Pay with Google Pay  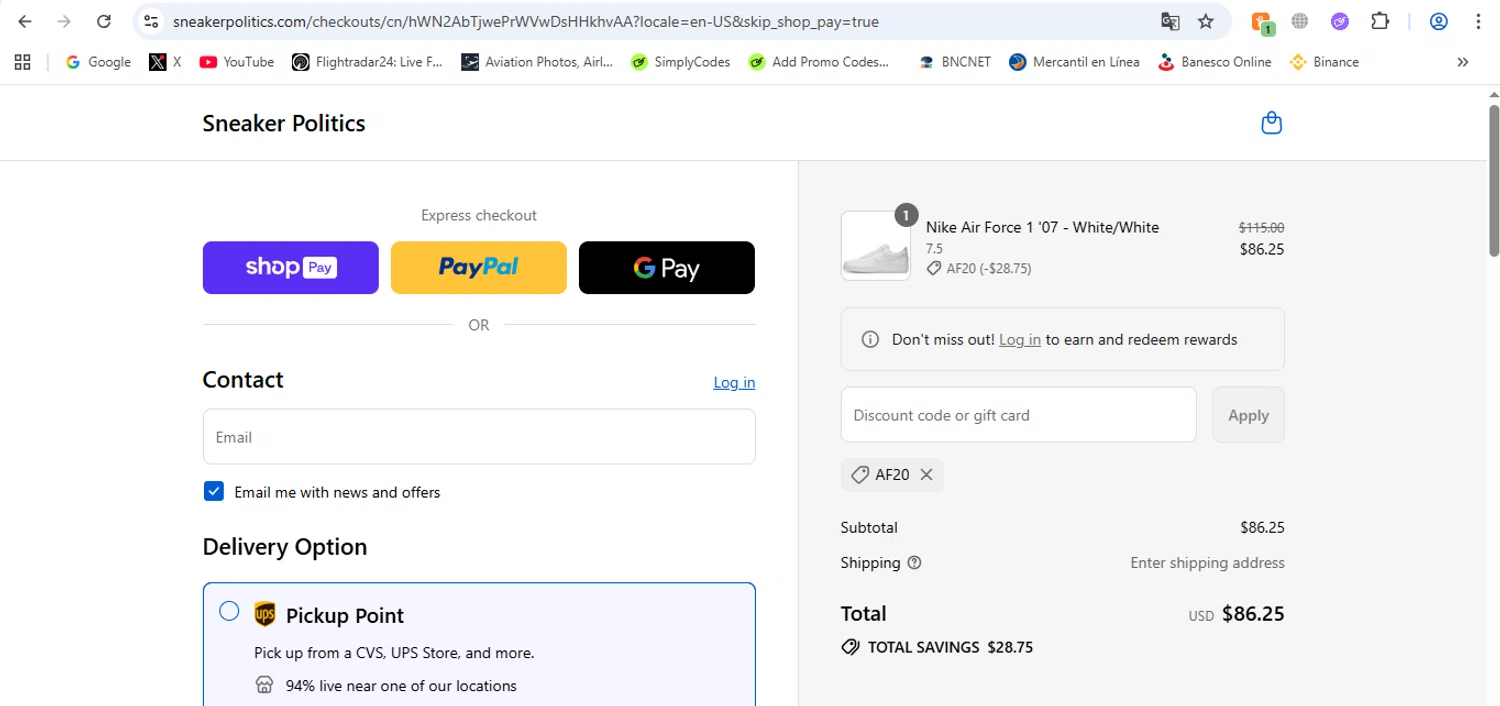[667, 268]
